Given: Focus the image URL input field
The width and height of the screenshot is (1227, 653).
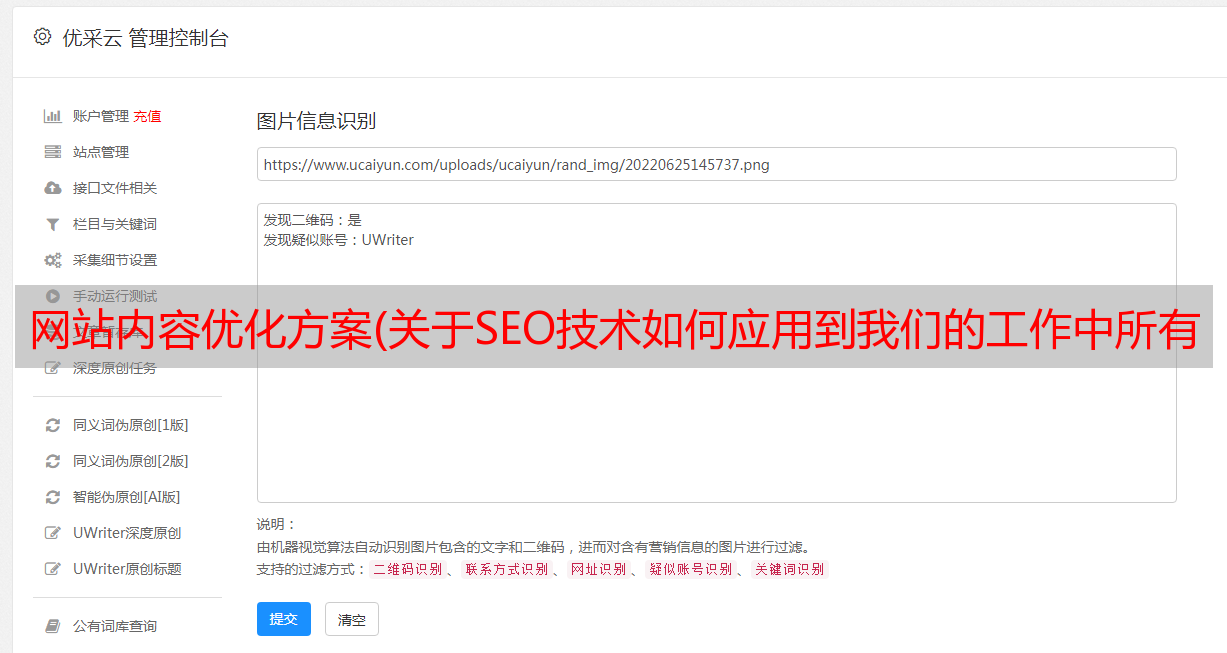Looking at the screenshot, I should pos(716,164).
